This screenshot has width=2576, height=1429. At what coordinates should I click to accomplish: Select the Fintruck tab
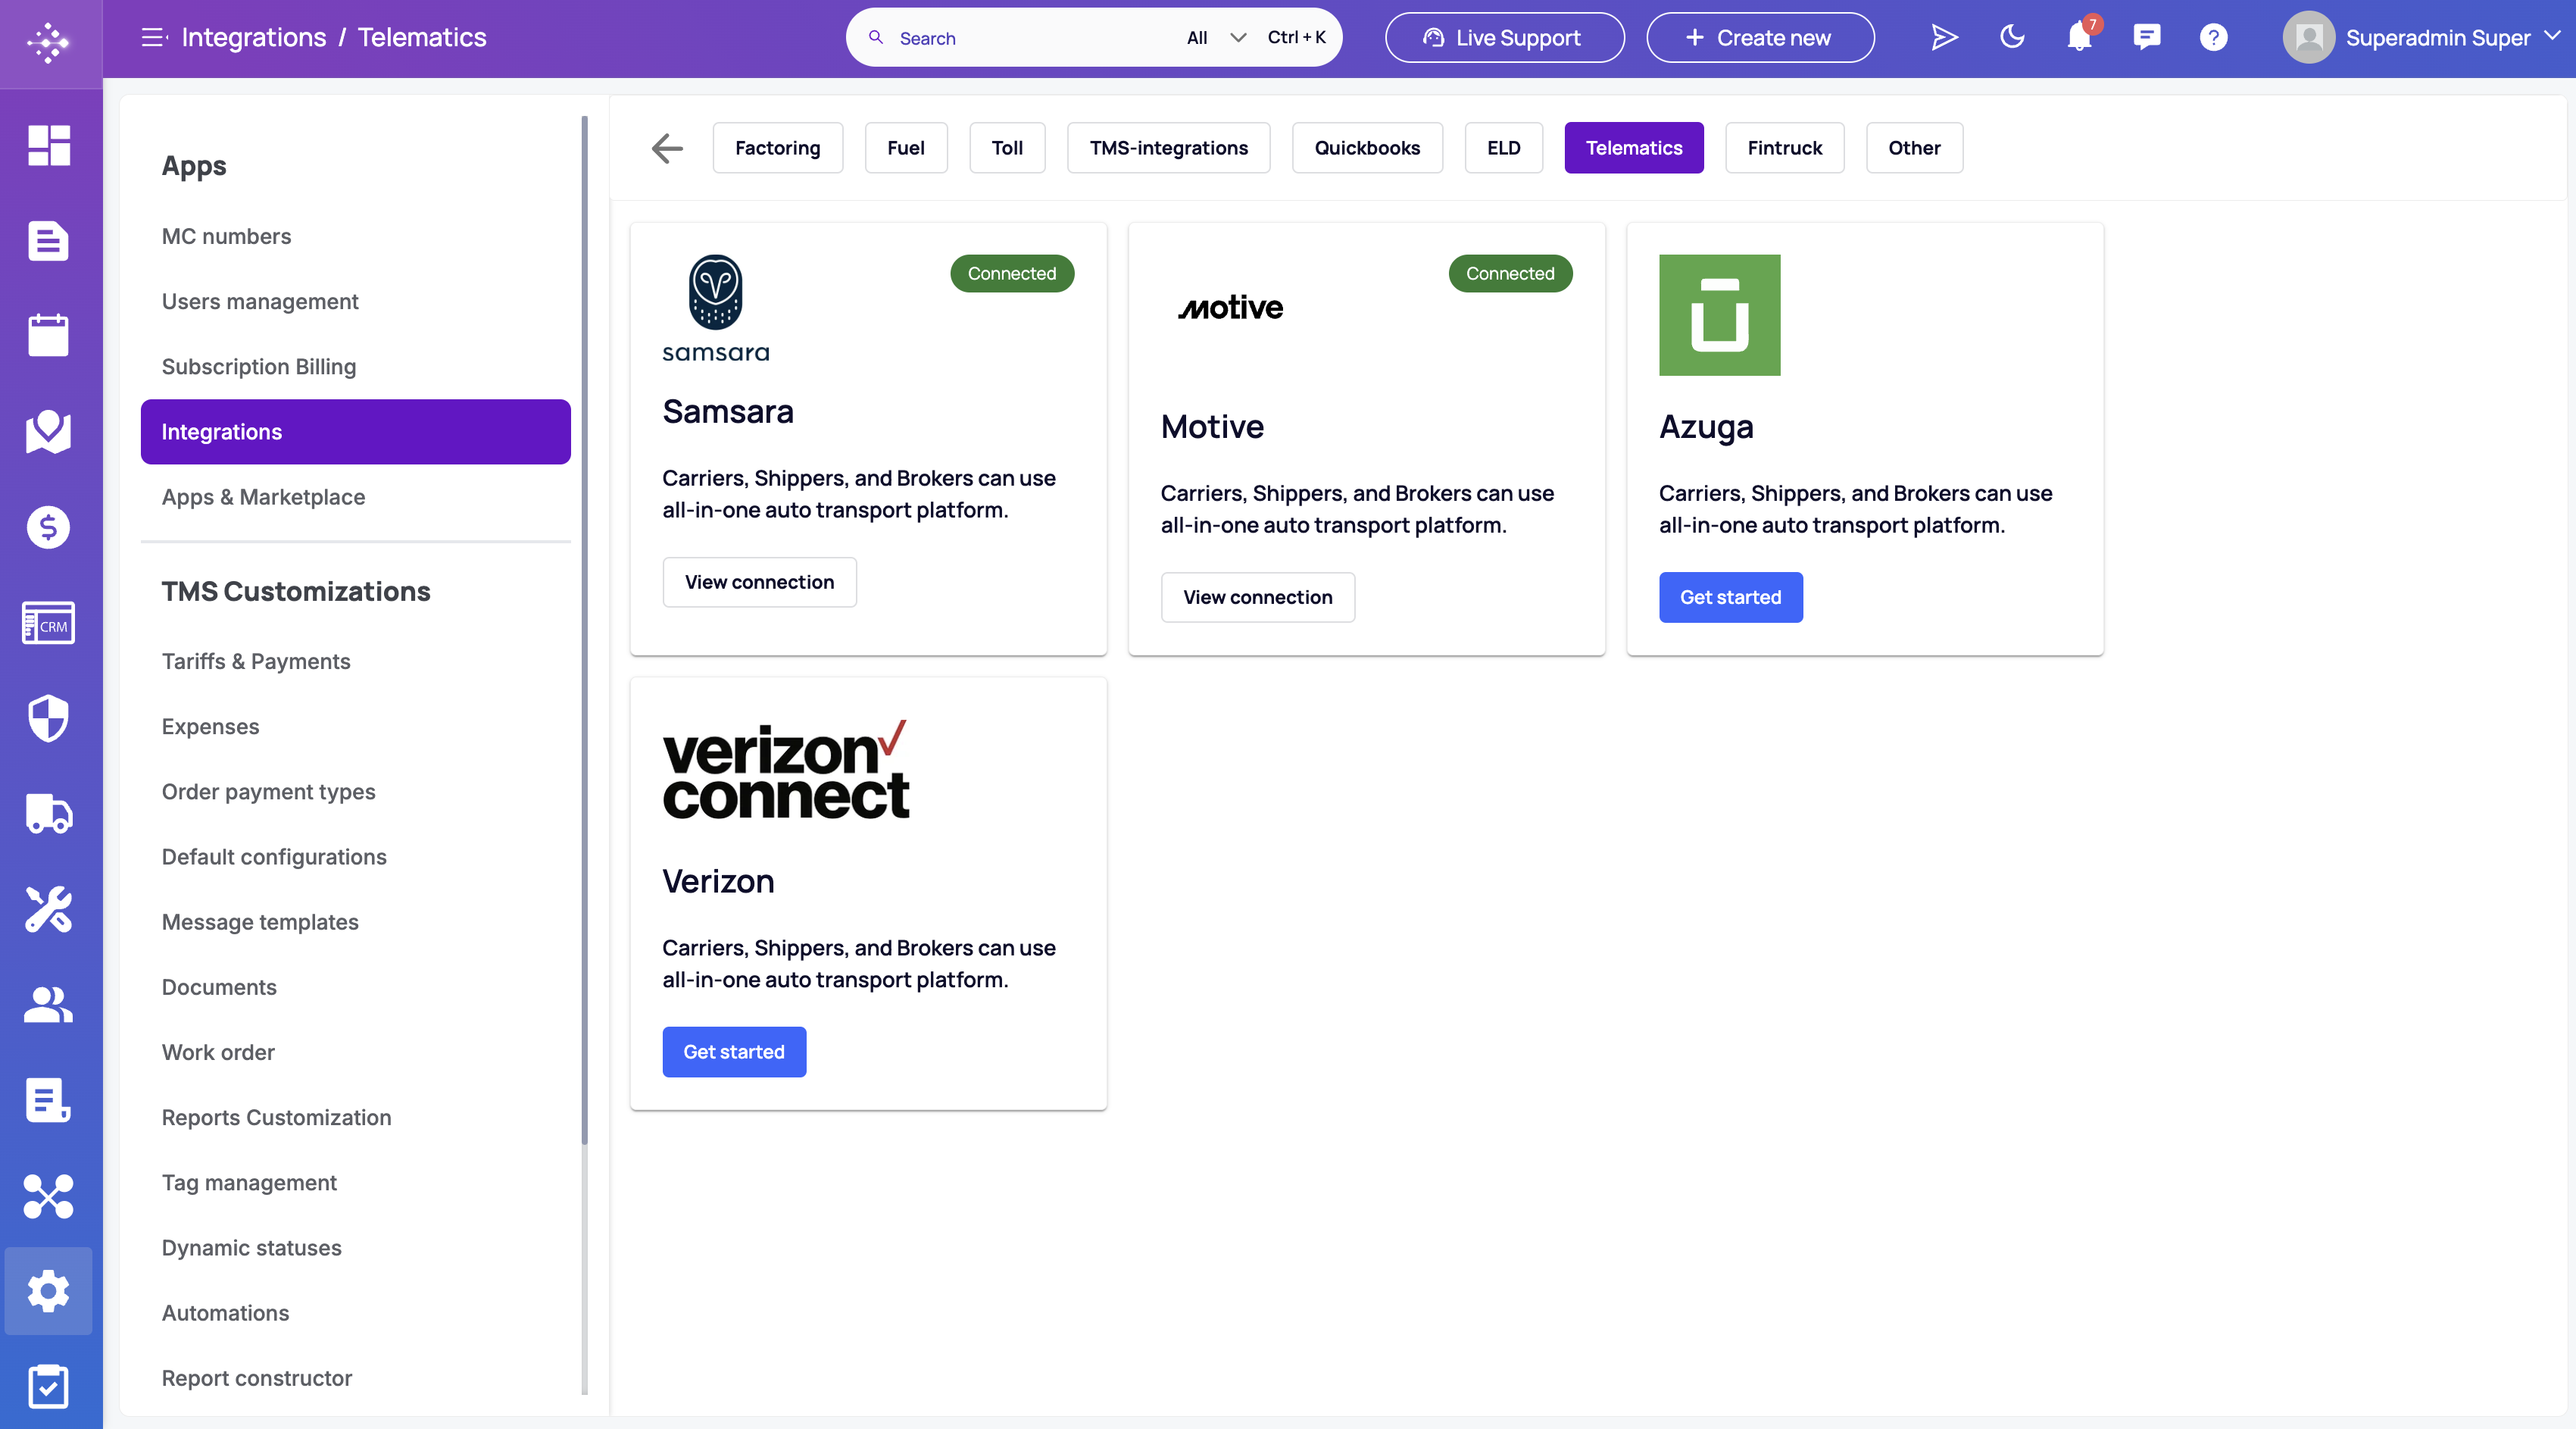pos(1784,148)
